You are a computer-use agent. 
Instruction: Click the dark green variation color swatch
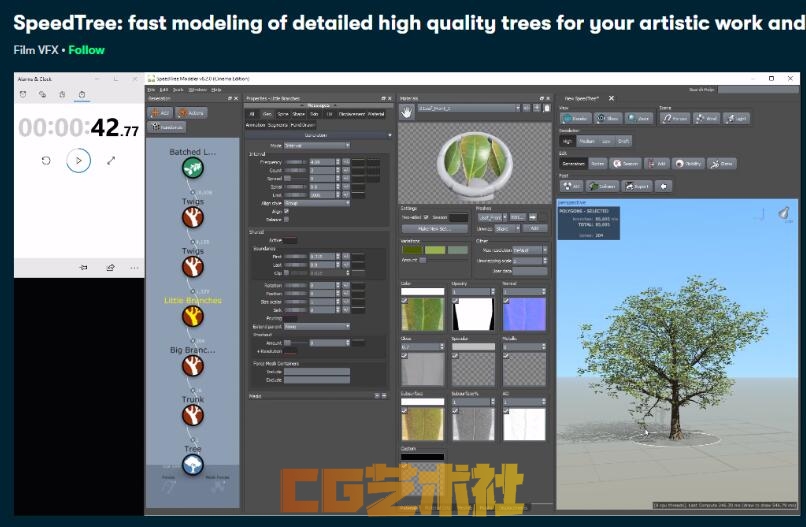412,250
